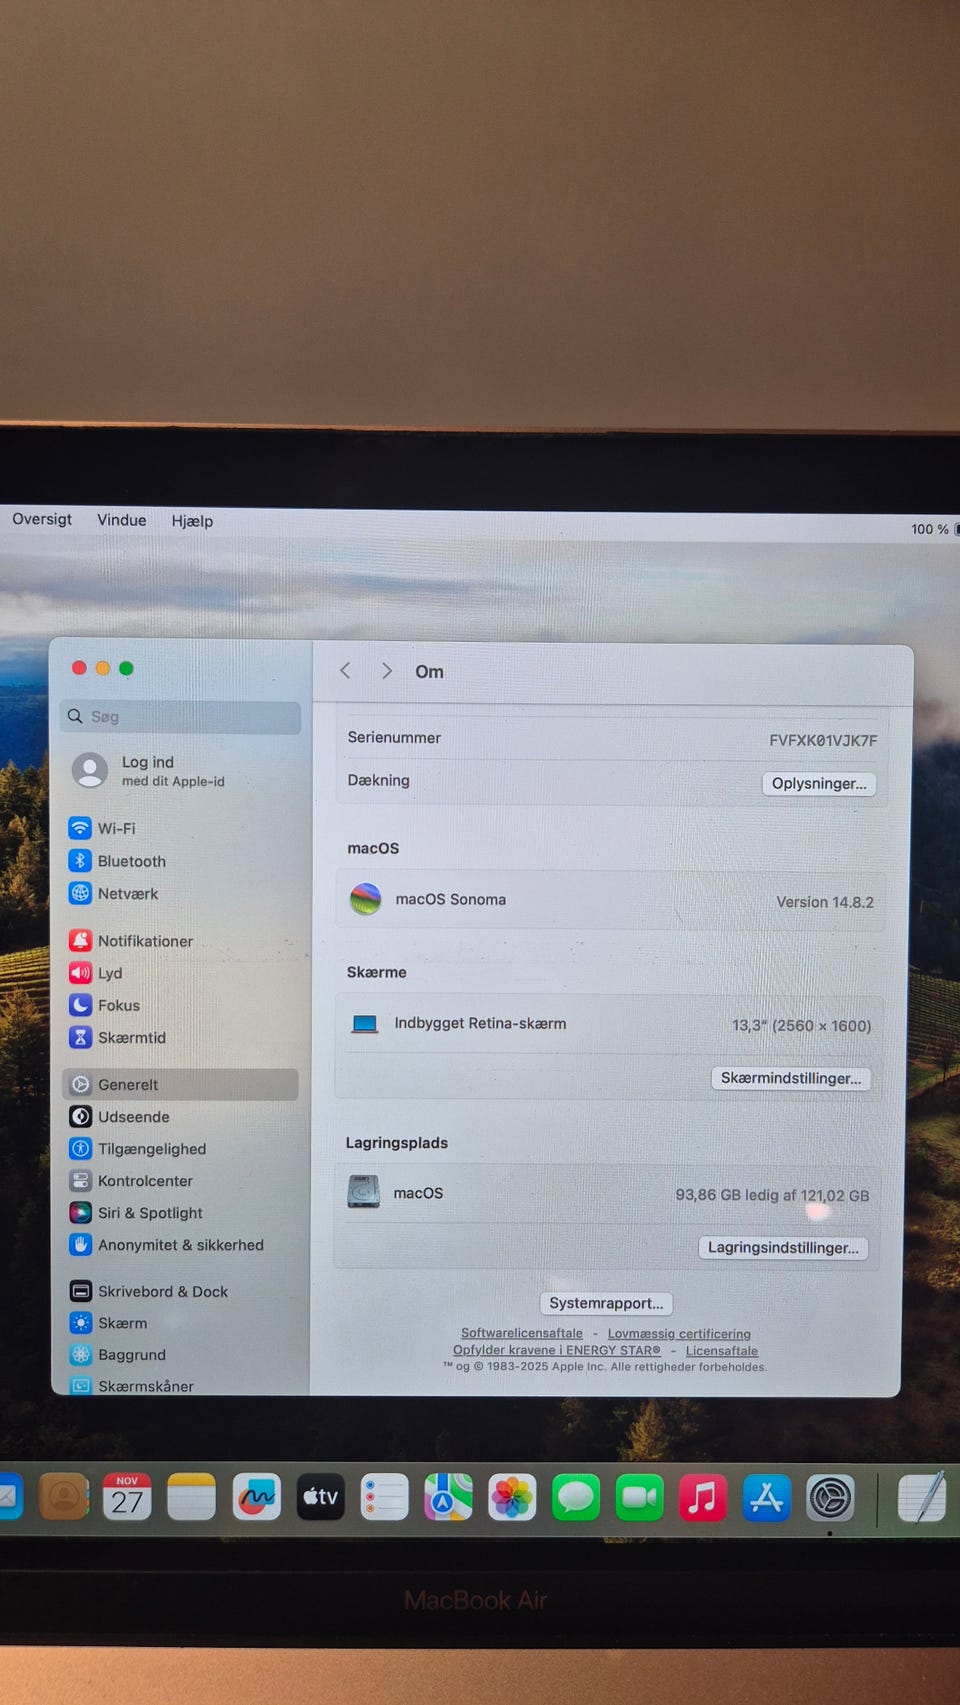This screenshot has width=960, height=1705.
Task: Open Licensaftale link
Action: tap(722, 1351)
